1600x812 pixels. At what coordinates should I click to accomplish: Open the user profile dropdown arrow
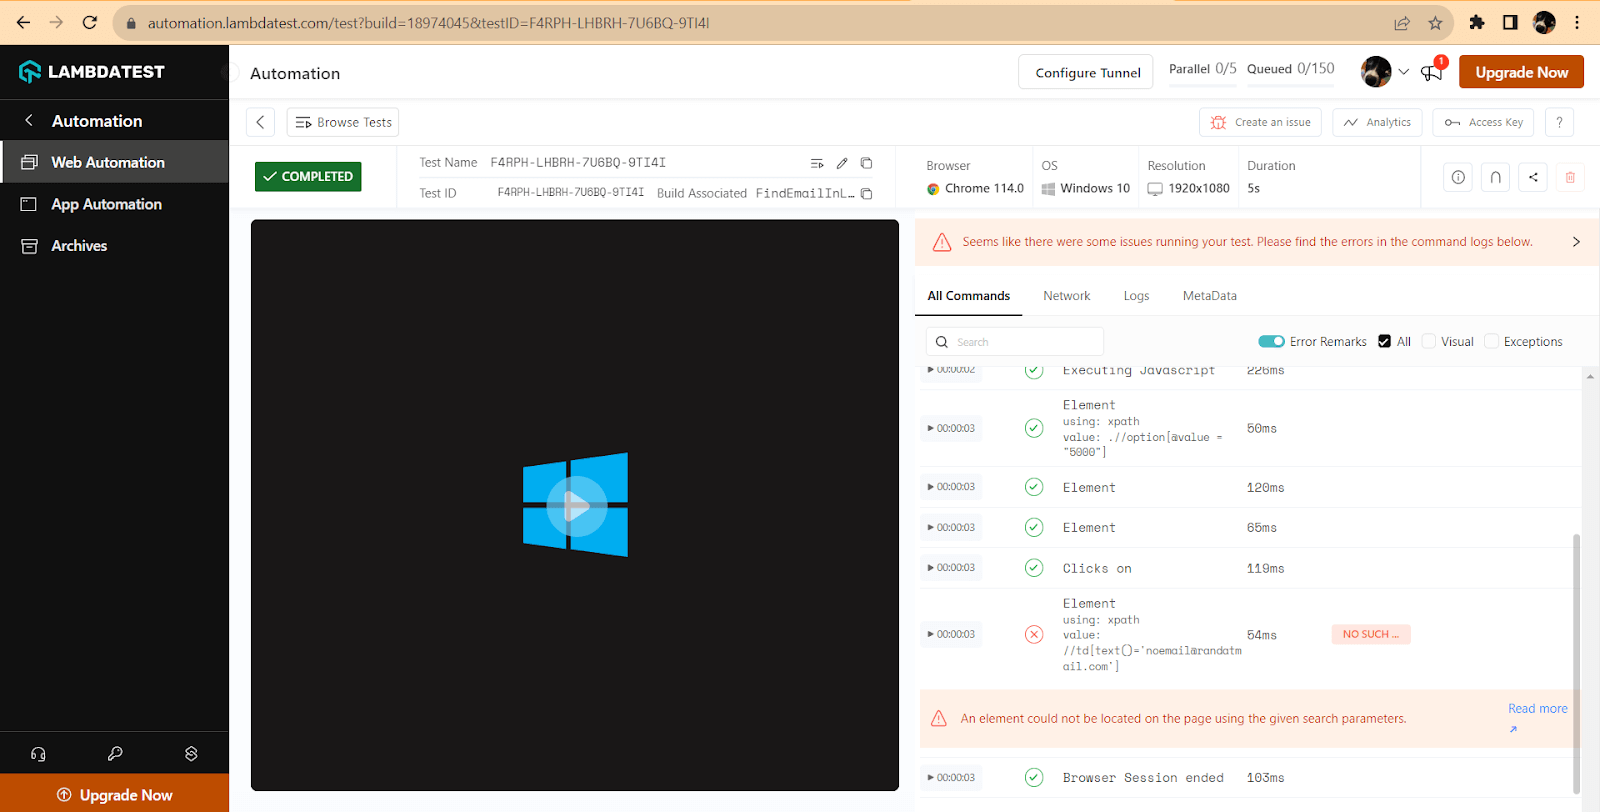tap(1403, 72)
